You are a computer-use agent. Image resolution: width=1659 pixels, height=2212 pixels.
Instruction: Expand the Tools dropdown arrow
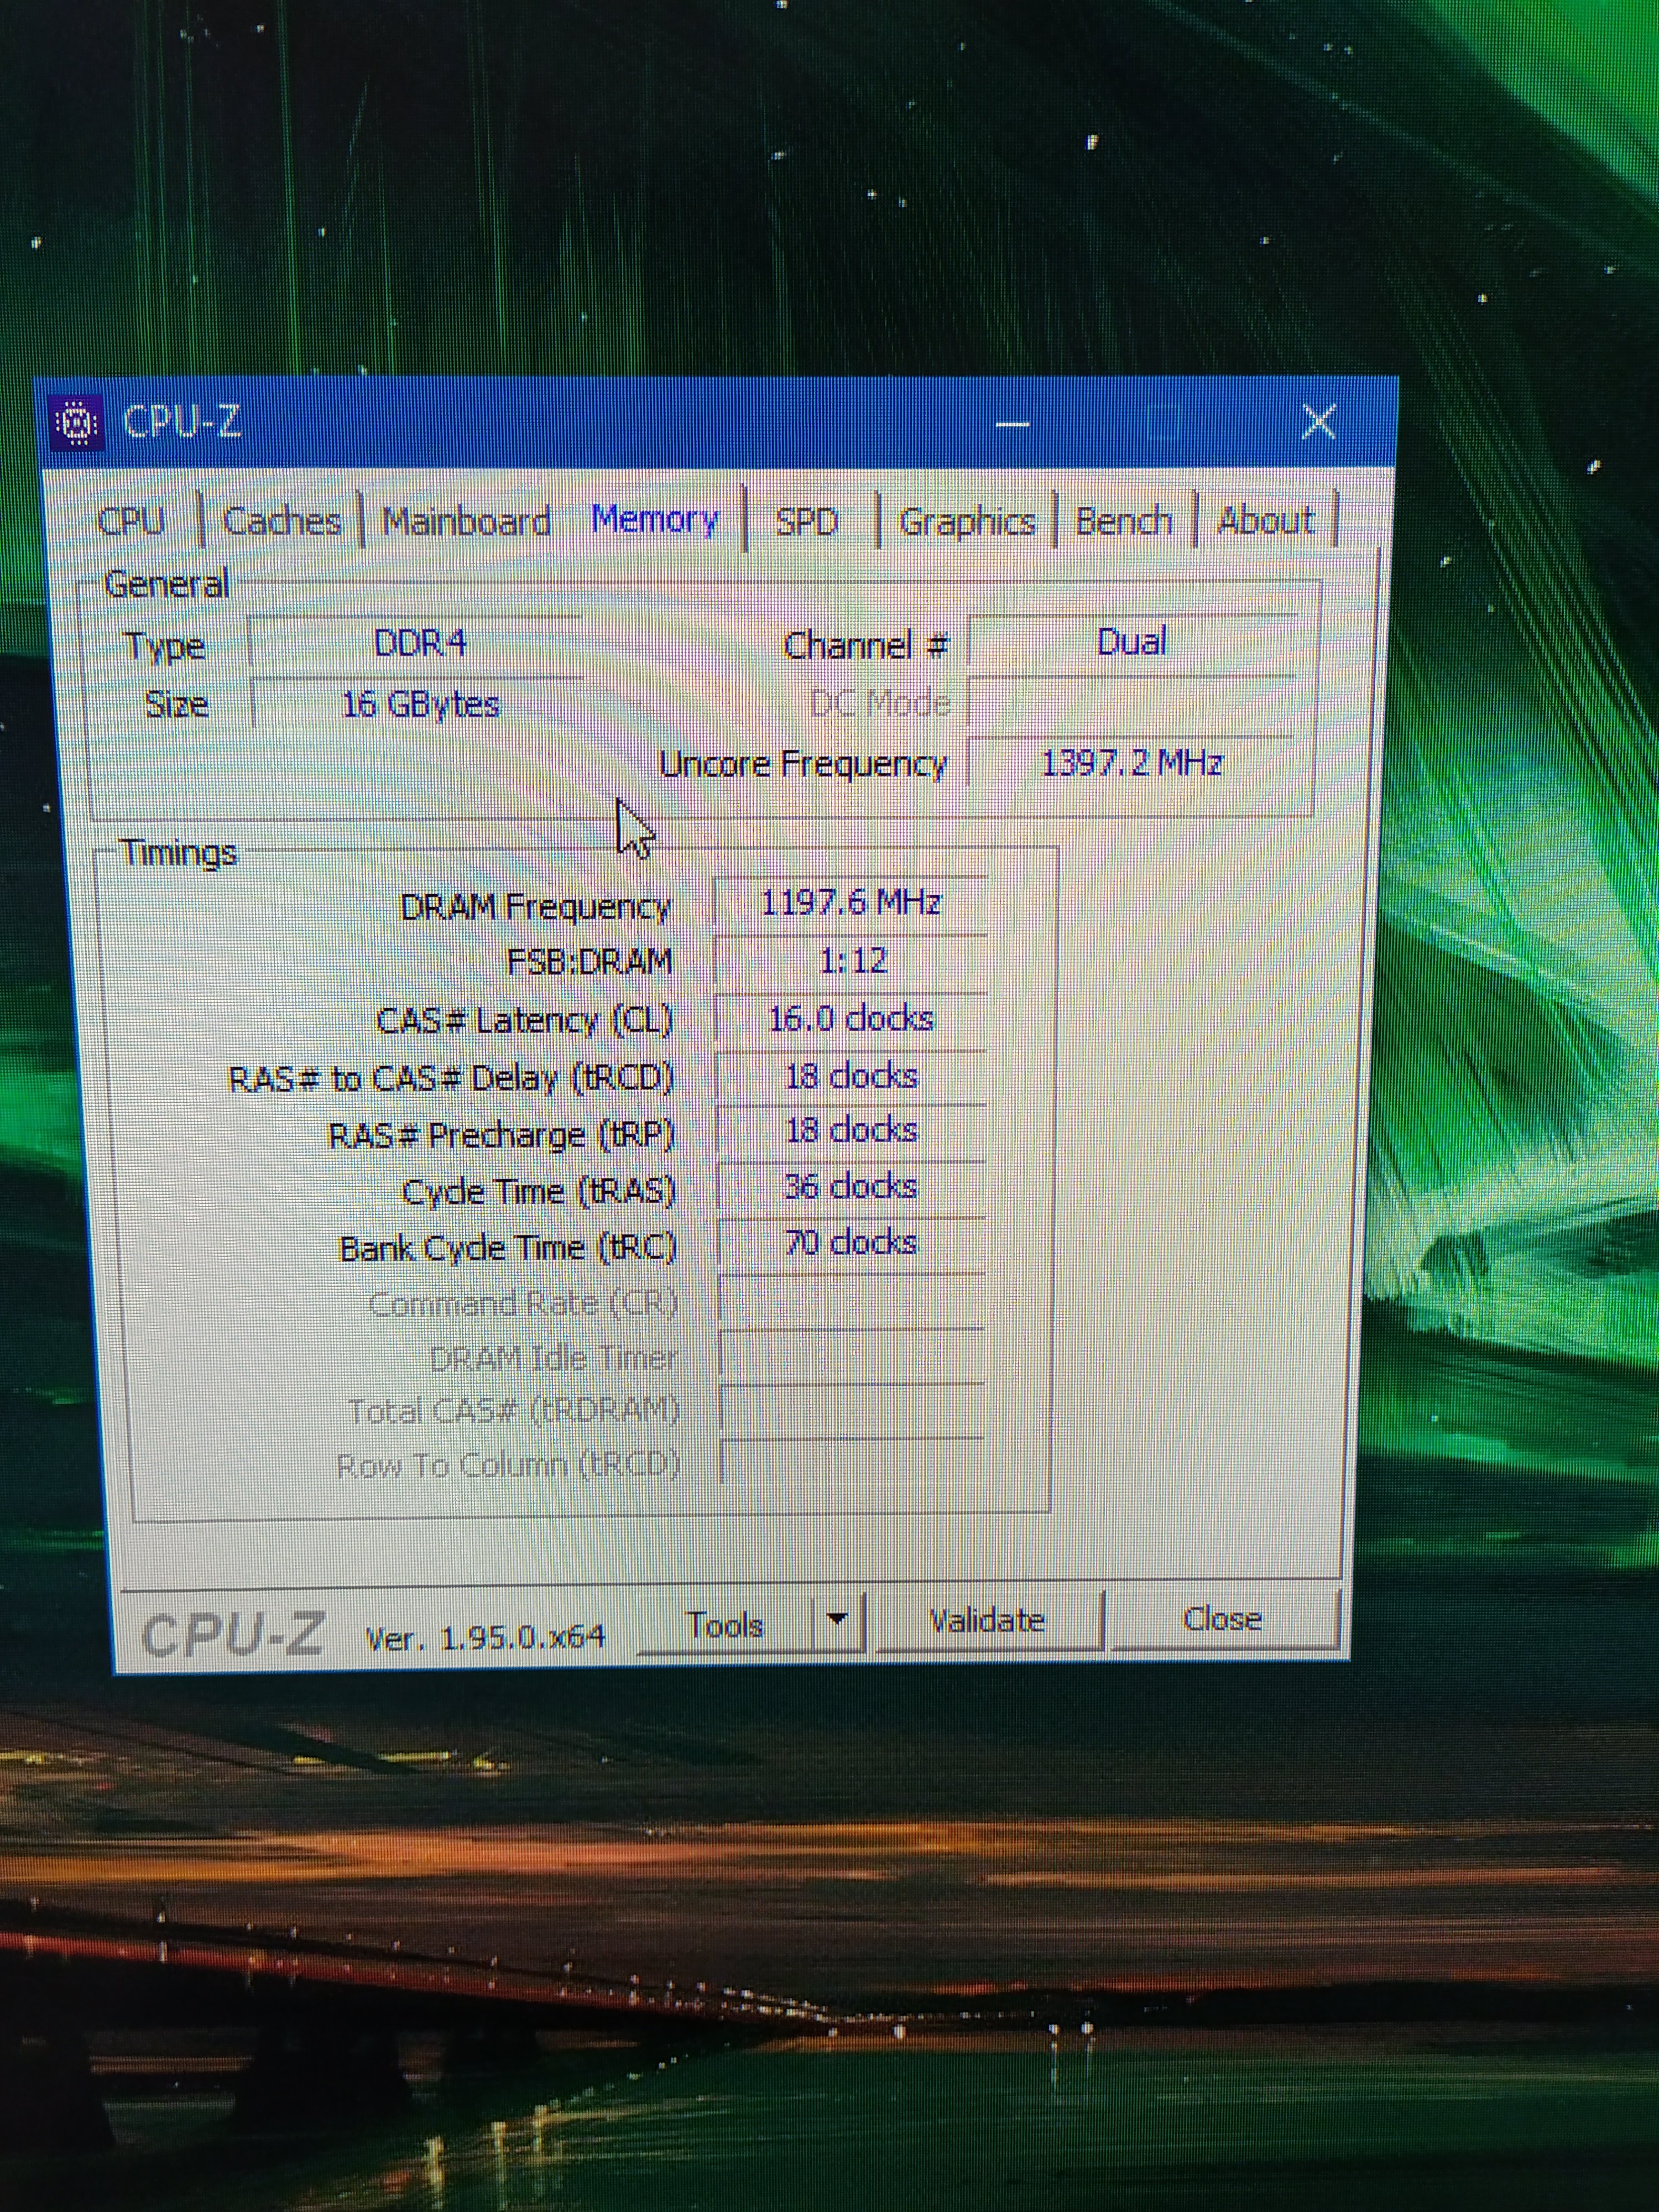838,1619
